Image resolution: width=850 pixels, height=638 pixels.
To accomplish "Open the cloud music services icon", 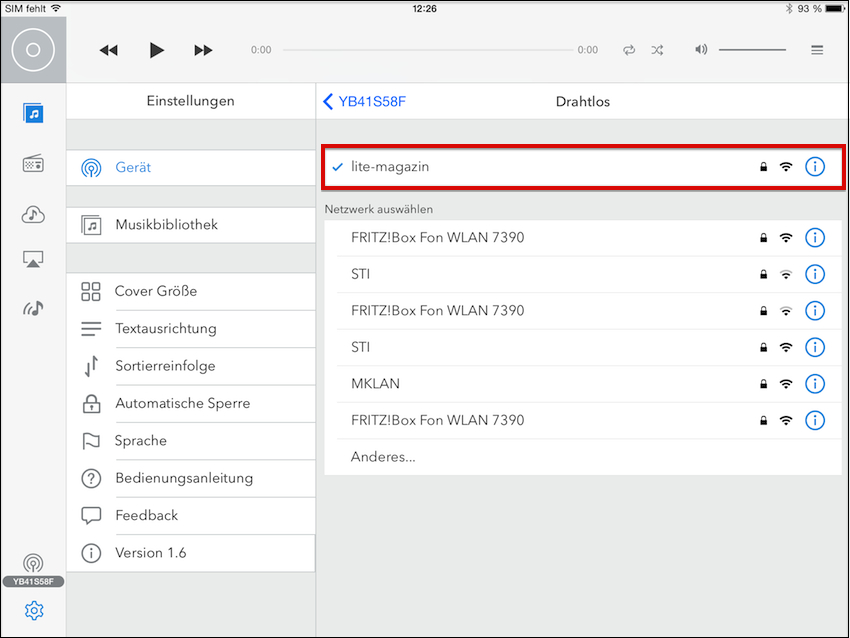I will [x=34, y=214].
